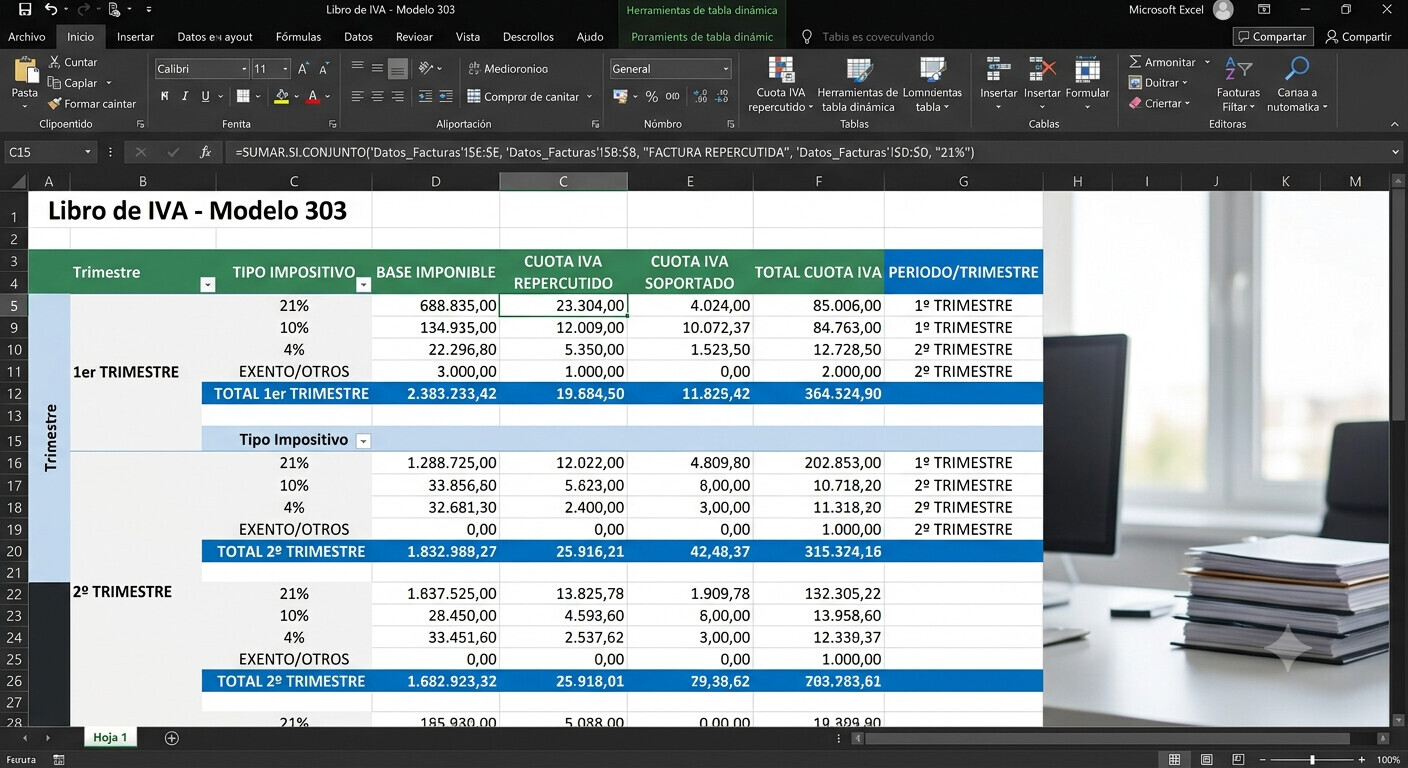
Task: Align text left in bottom alignment row
Action: click(357, 96)
